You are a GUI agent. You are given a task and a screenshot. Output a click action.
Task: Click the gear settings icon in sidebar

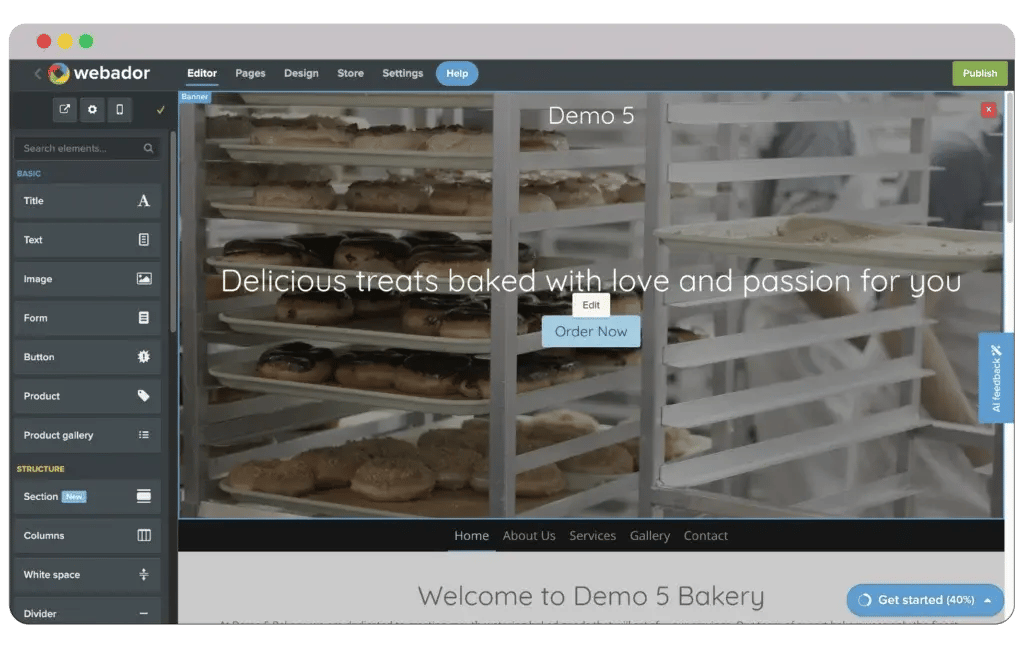click(92, 110)
